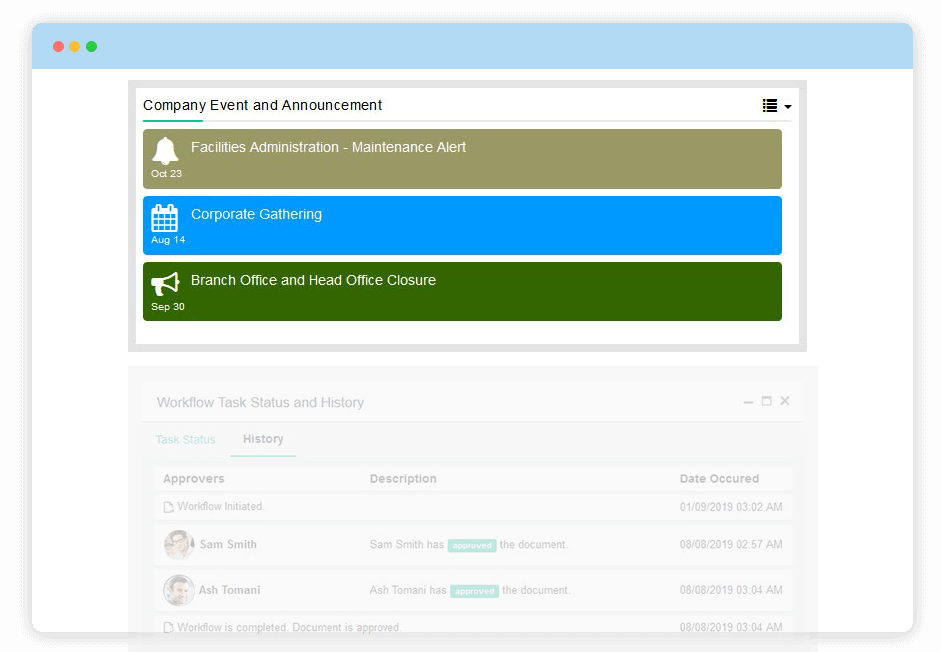Open the Corporate Gathering event title
Viewport: 941px width, 652px height.
click(x=256, y=214)
